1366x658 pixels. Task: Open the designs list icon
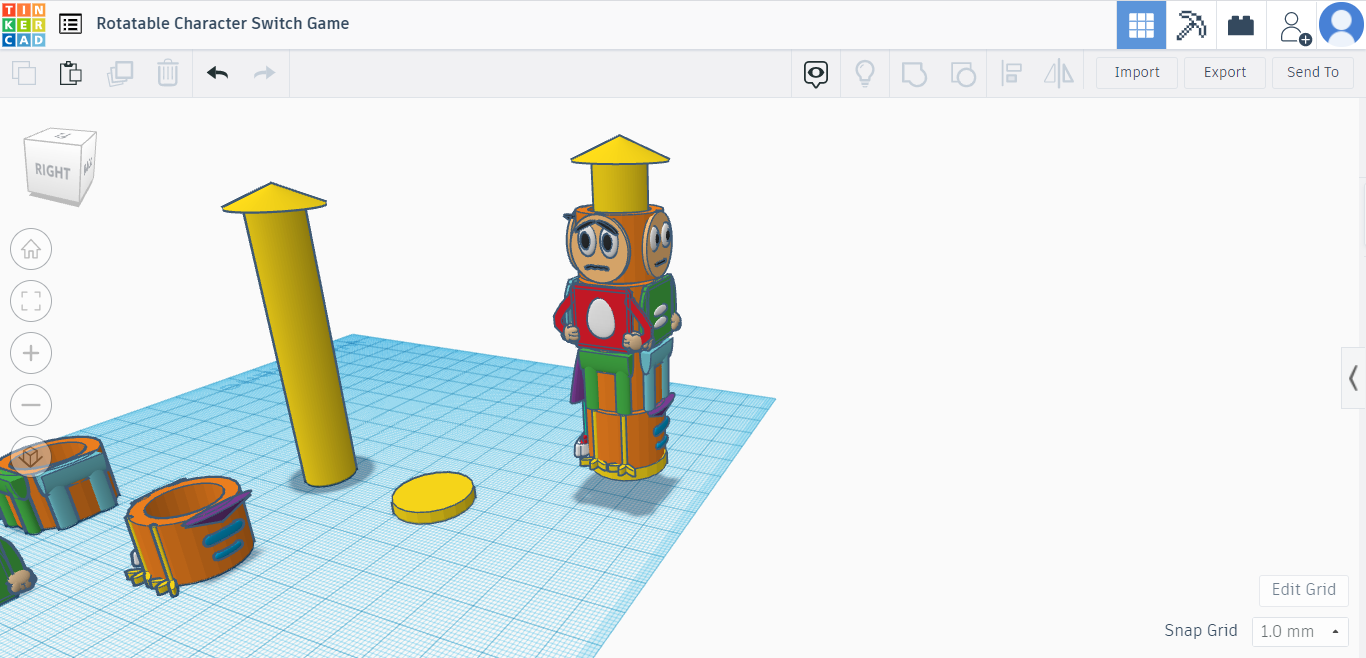(70, 23)
